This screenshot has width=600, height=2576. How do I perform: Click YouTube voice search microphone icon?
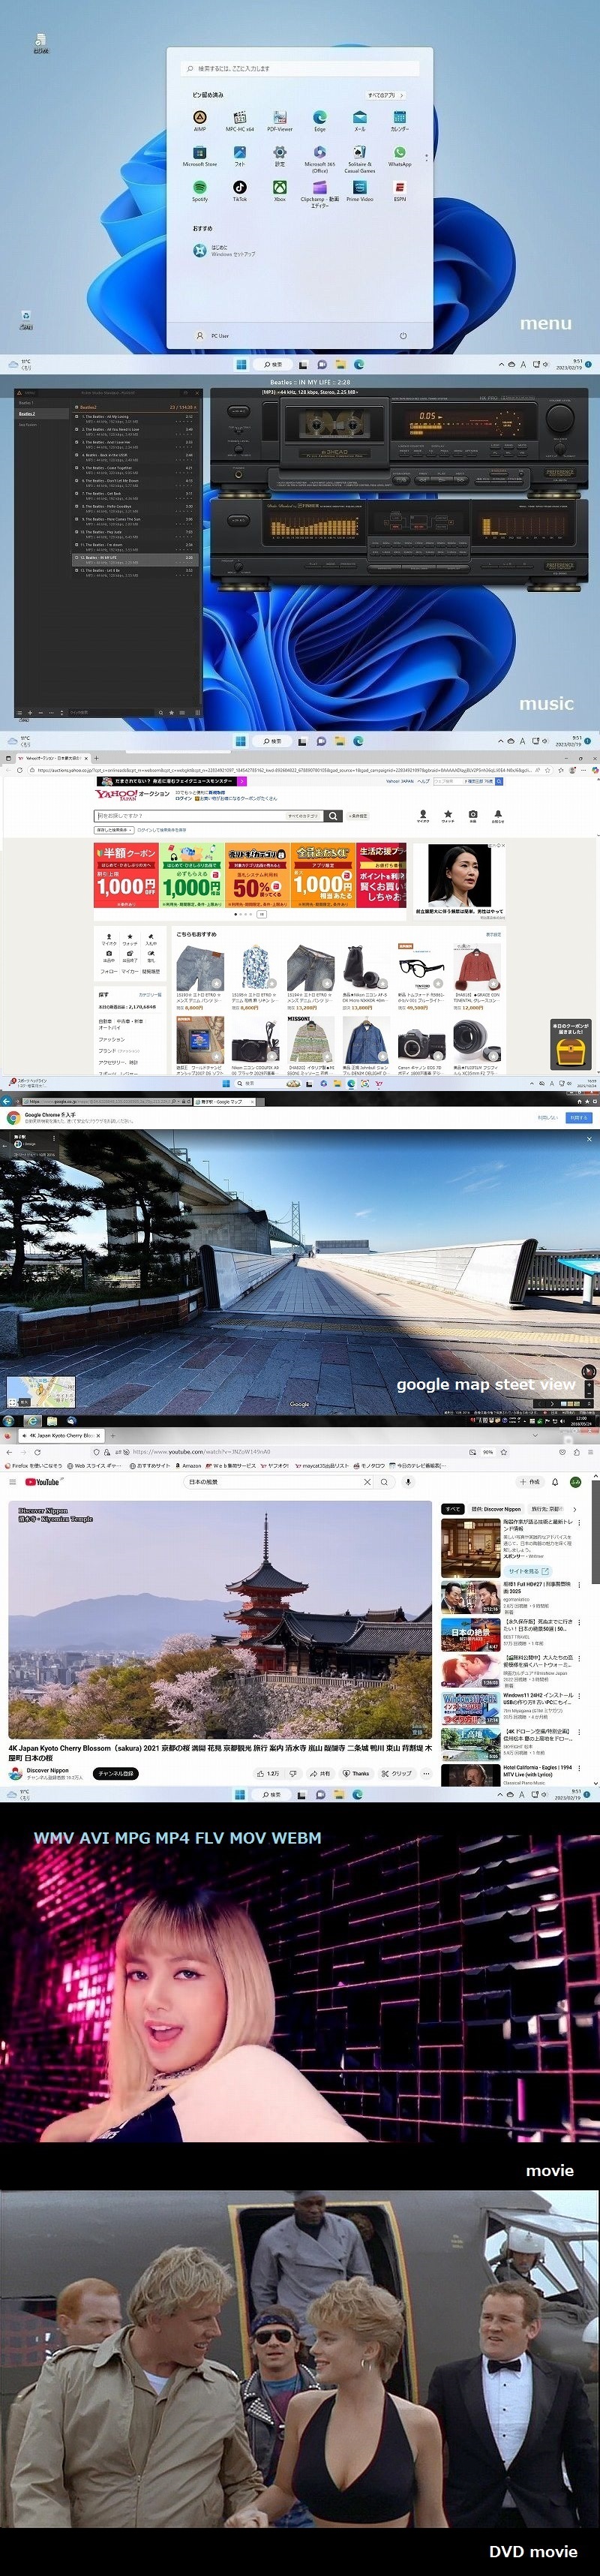[x=407, y=1482]
